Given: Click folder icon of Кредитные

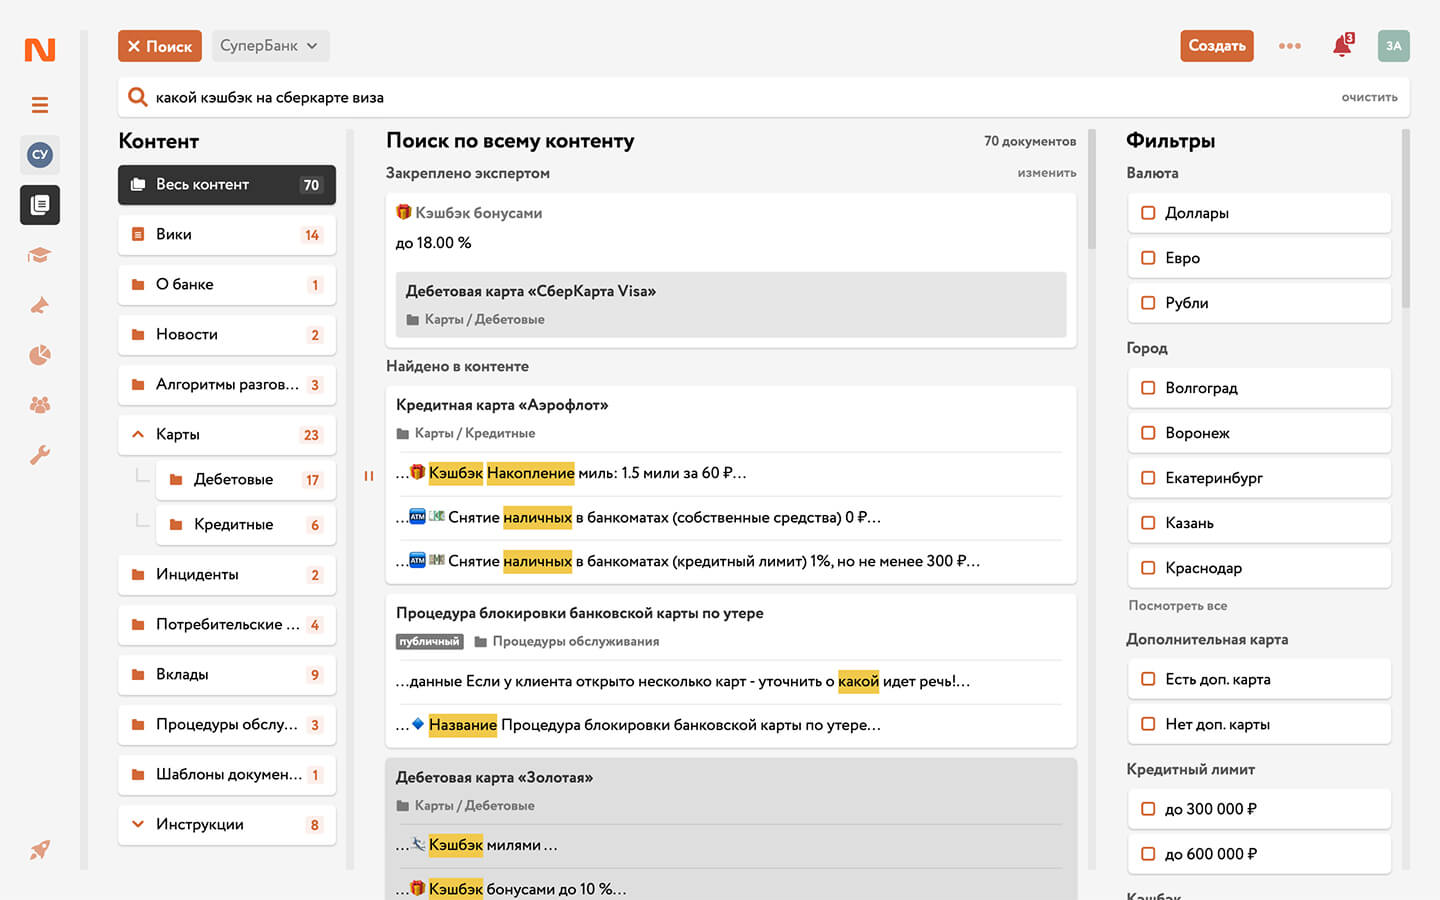Looking at the screenshot, I should point(176,525).
